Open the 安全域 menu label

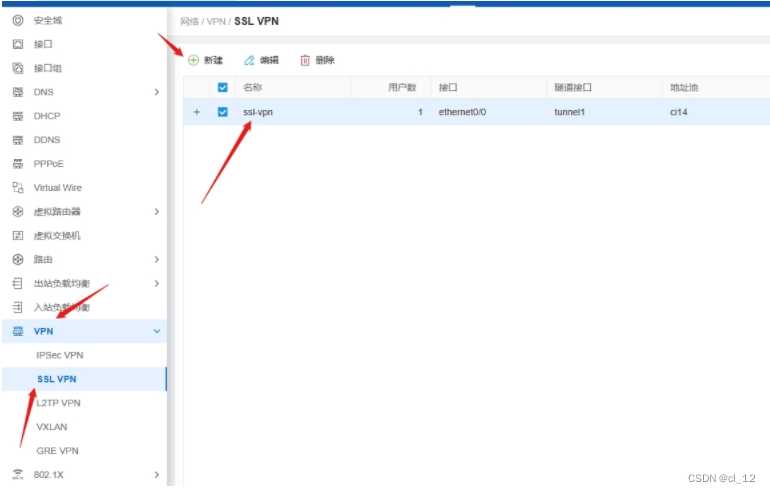pos(48,20)
